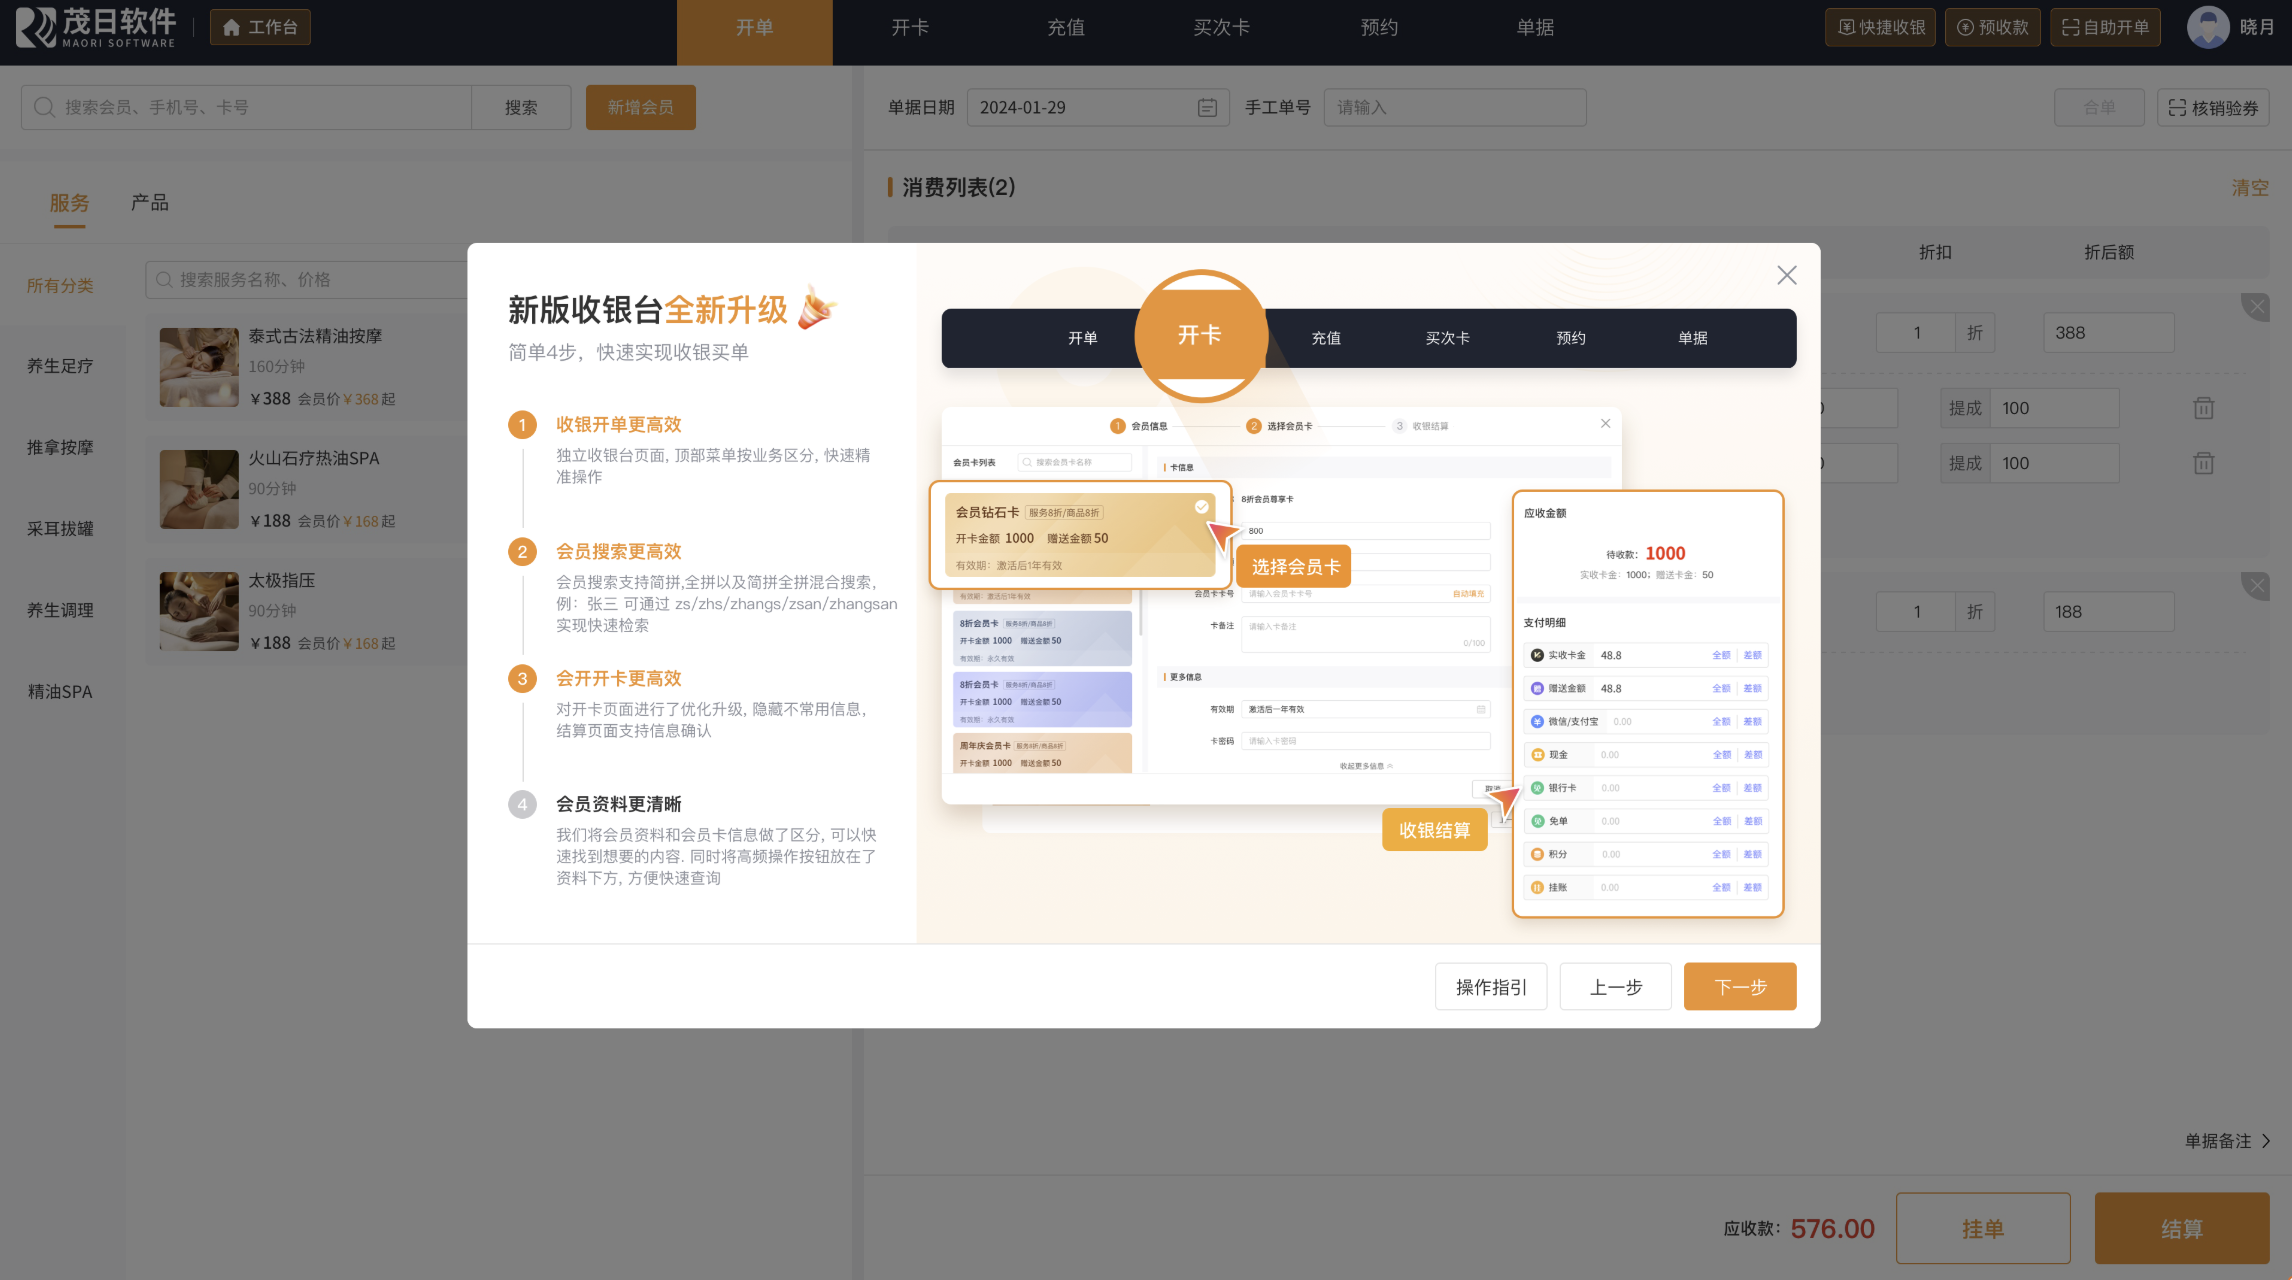Click the 核销验券 scan coupon button

pos(2213,107)
